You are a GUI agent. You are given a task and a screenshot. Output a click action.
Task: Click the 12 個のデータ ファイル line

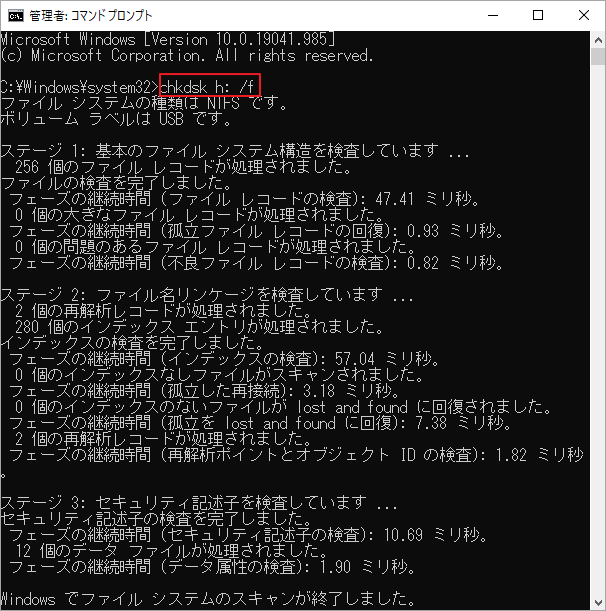[171, 551]
